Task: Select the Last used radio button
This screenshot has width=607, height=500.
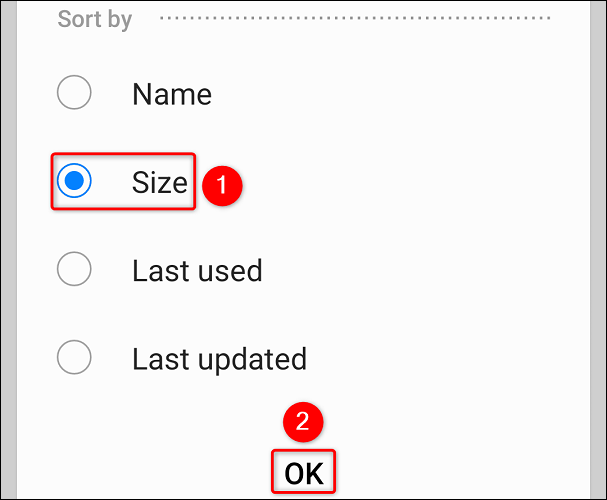Action: 75,269
